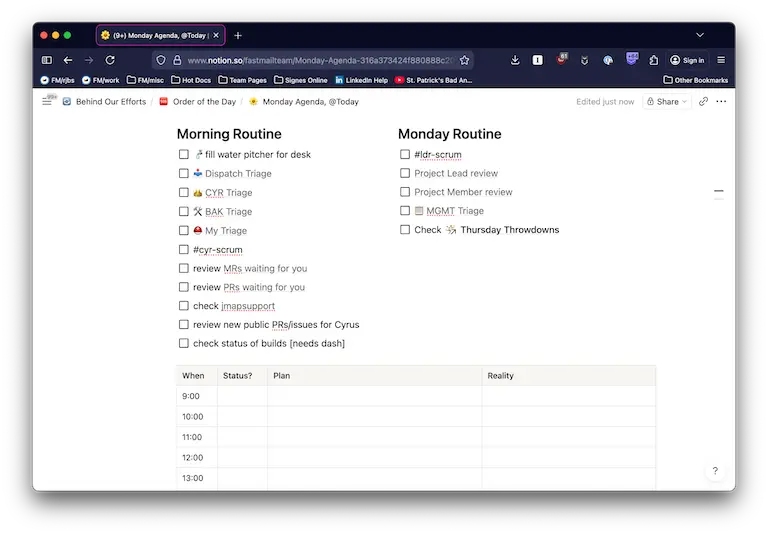Toggle the #ldr-scrum checkbox
Viewport: 768px width, 534px height.
405,155
